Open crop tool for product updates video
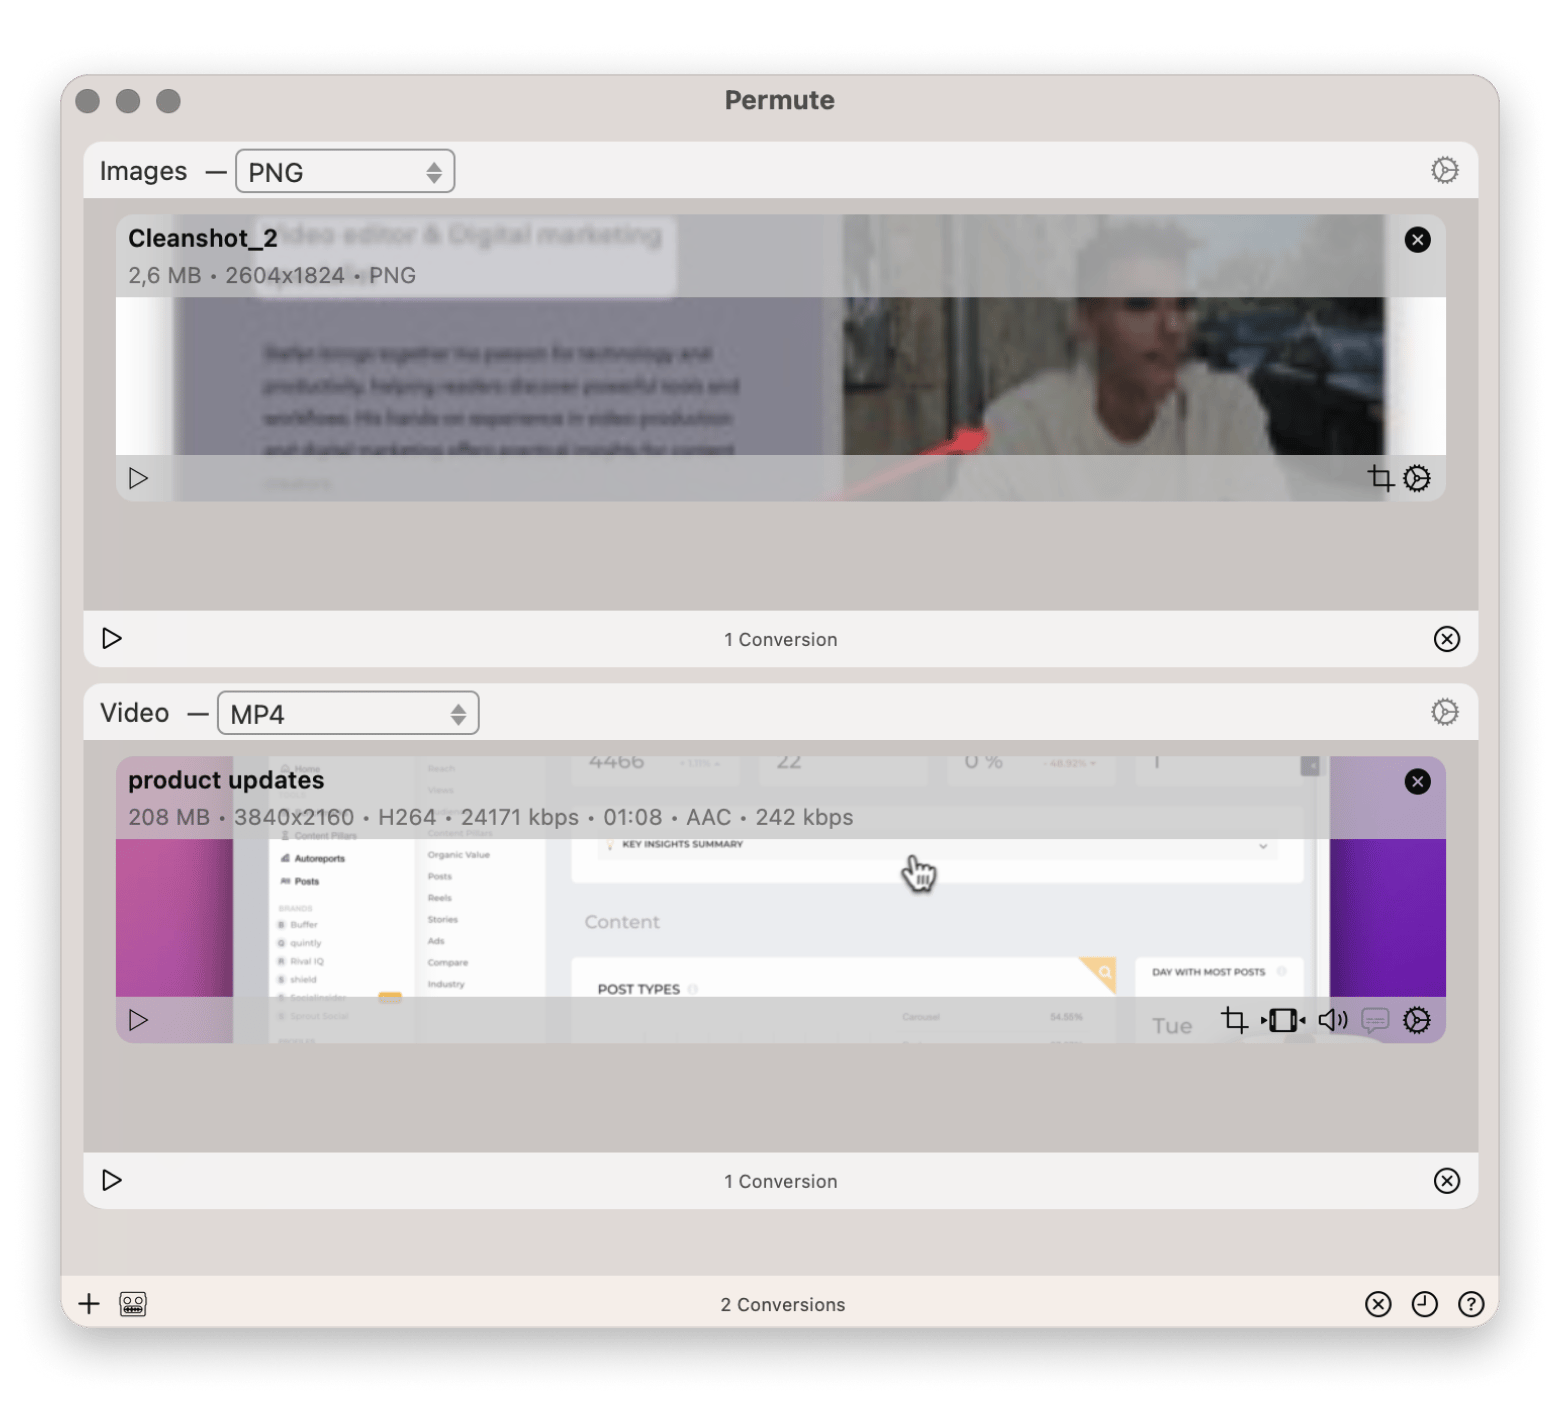Image resolution: width=1560 pixels, height=1408 pixels. pyautogui.click(x=1234, y=1020)
